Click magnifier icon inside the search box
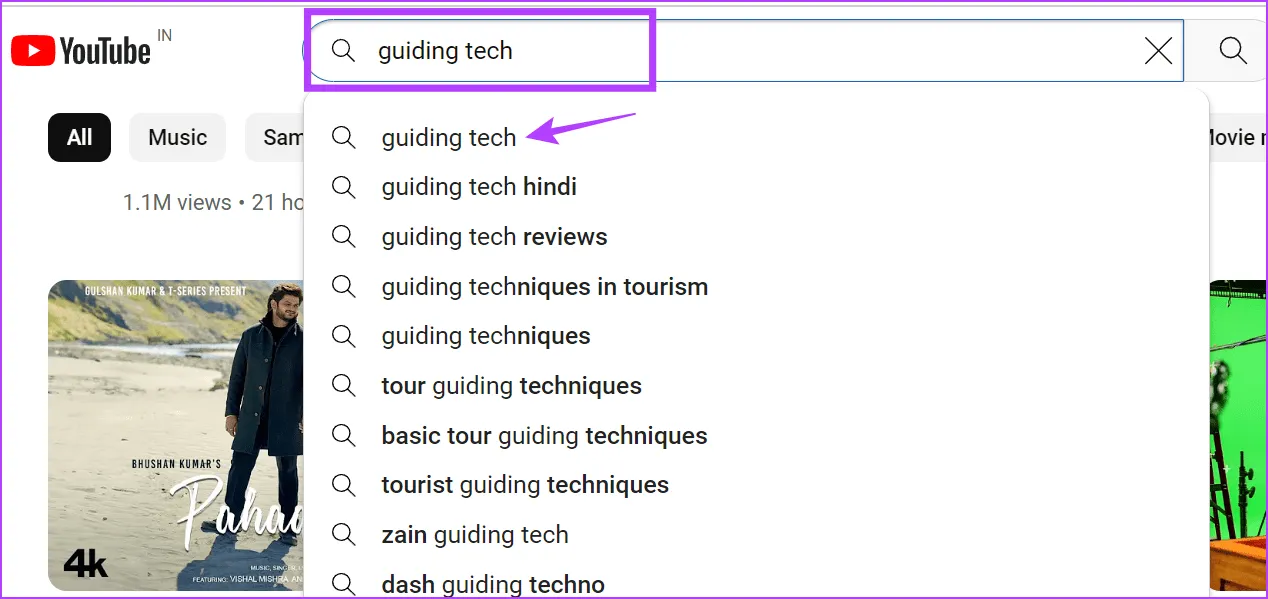The width and height of the screenshot is (1268, 599). pyautogui.click(x=343, y=51)
